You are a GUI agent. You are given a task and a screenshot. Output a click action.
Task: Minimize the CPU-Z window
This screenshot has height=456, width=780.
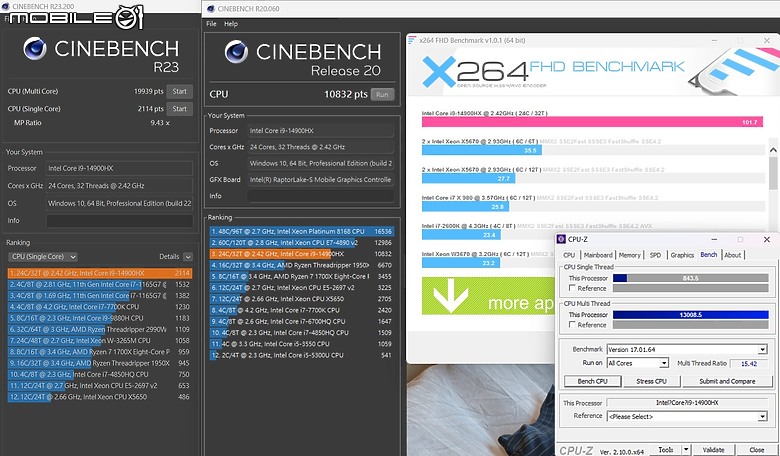pos(714,239)
